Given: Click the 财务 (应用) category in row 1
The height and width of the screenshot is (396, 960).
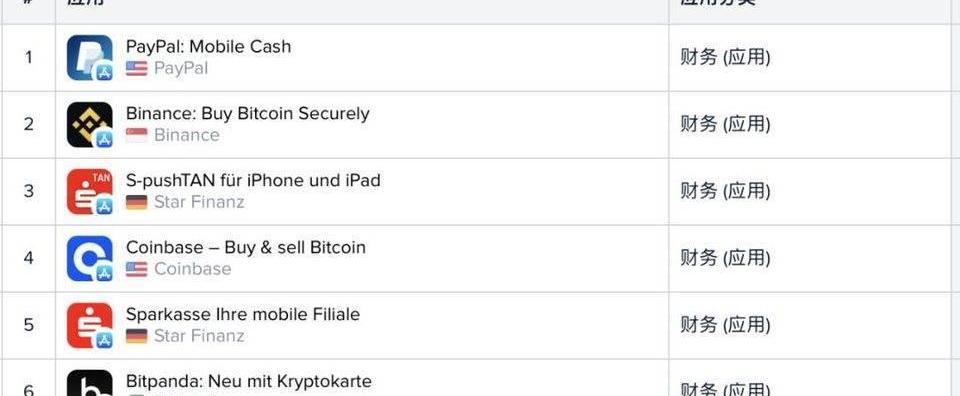Looking at the screenshot, I should [725, 58].
